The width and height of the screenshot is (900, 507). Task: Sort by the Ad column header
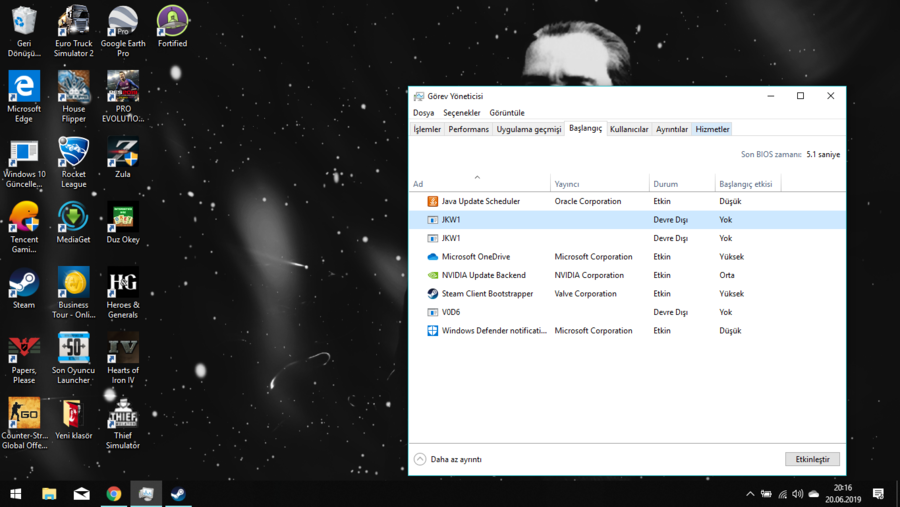[x=479, y=183]
